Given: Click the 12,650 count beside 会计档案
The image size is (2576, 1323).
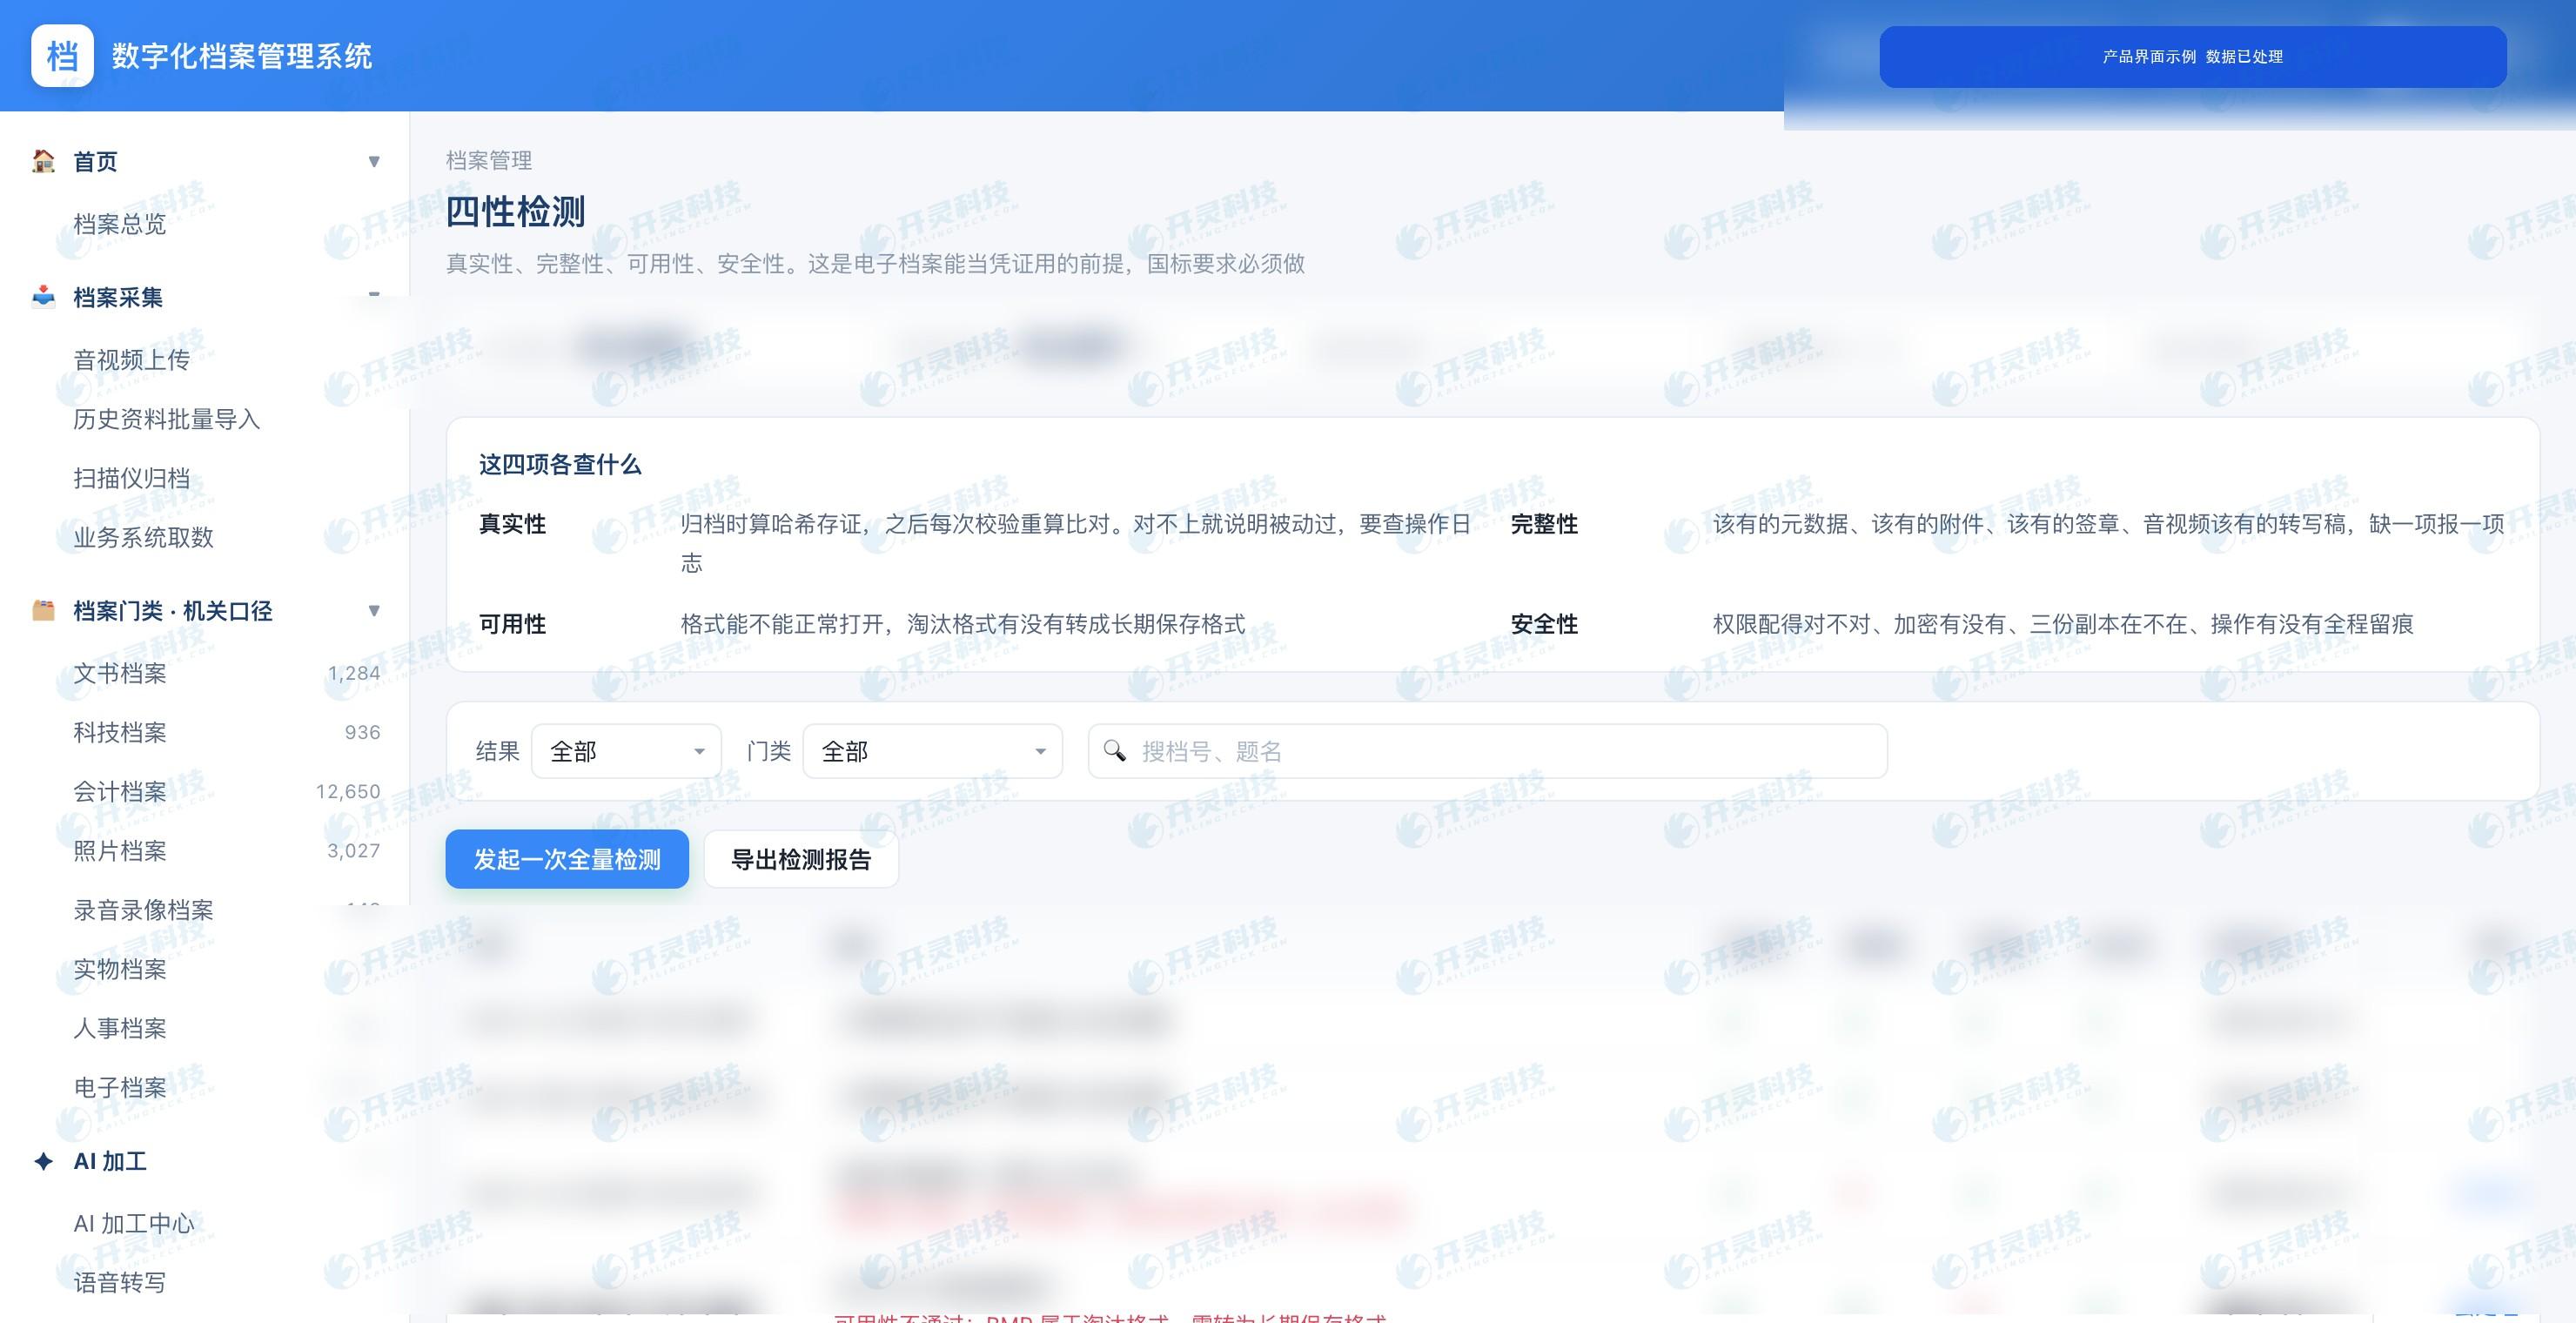Looking at the screenshot, I should [x=348, y=791].
